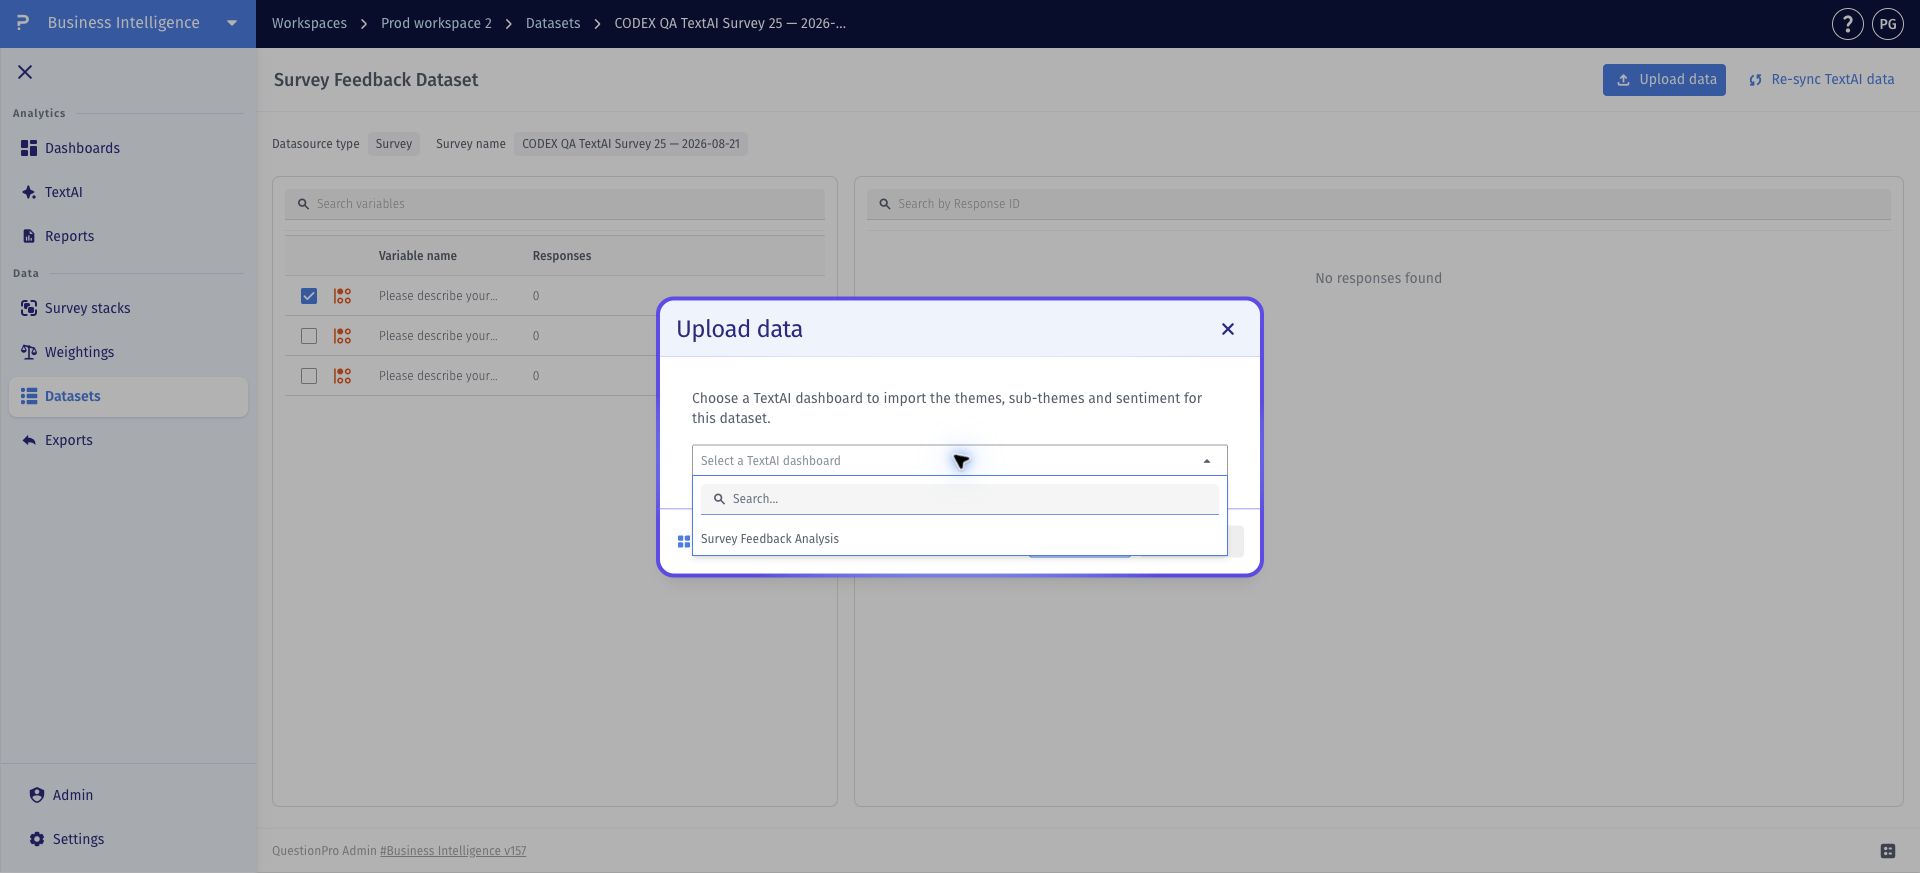
Task: Click the No responses found message
Action: (x=1378, y=278)
